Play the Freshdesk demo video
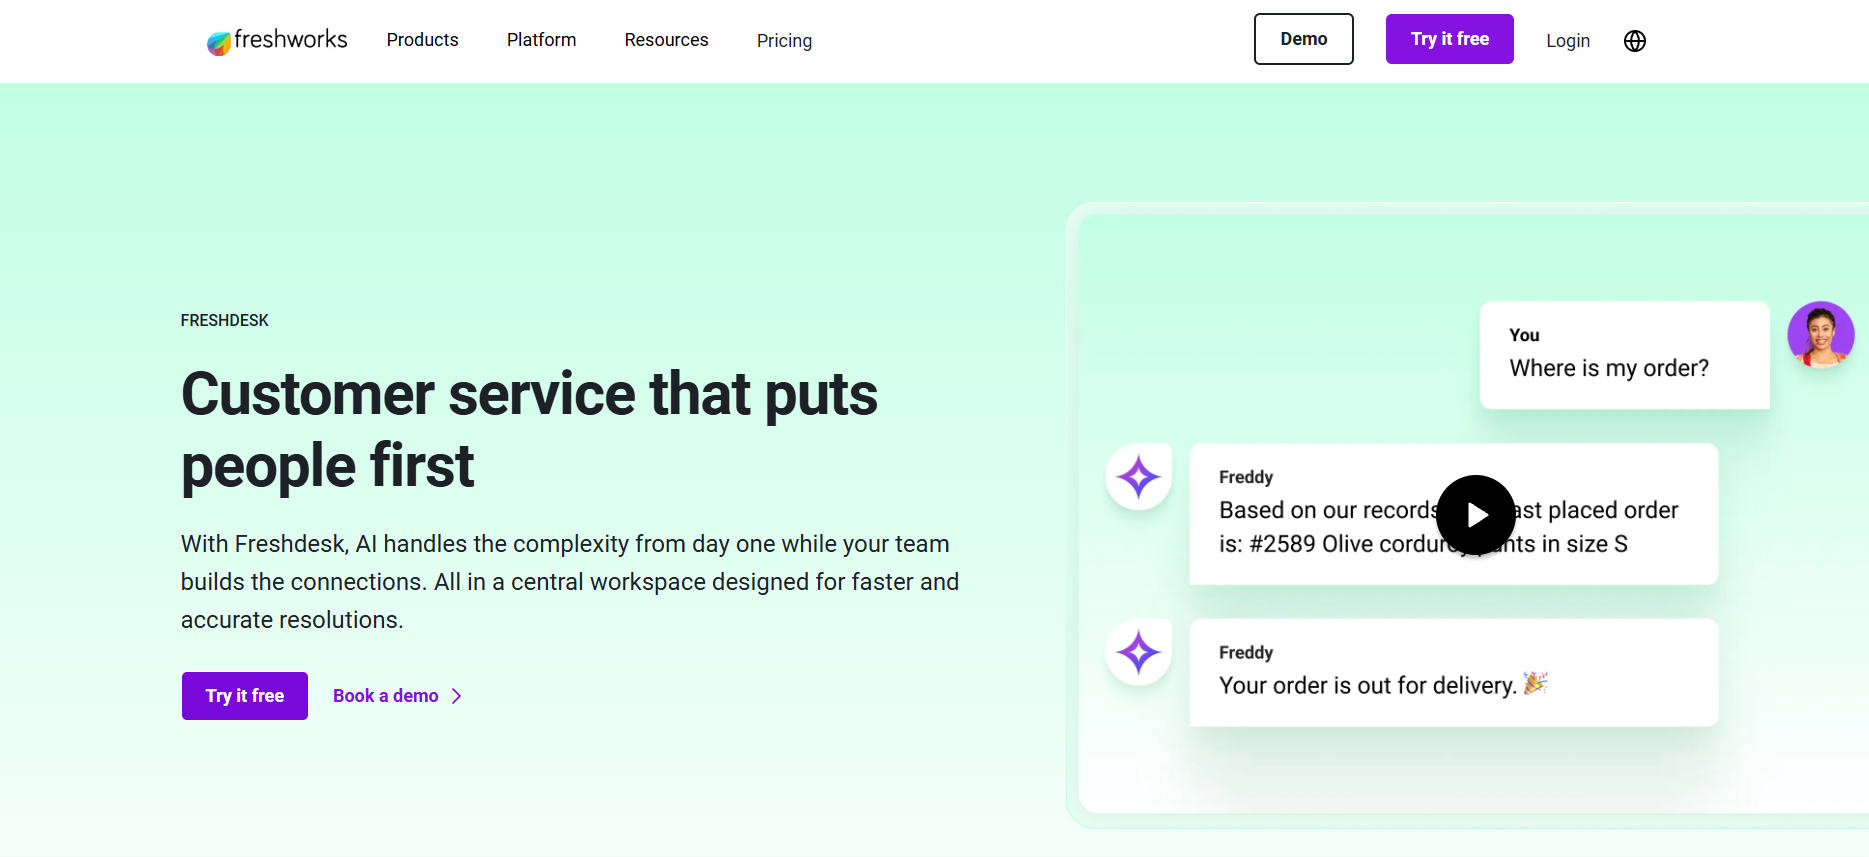 (x=1476, y=515)
